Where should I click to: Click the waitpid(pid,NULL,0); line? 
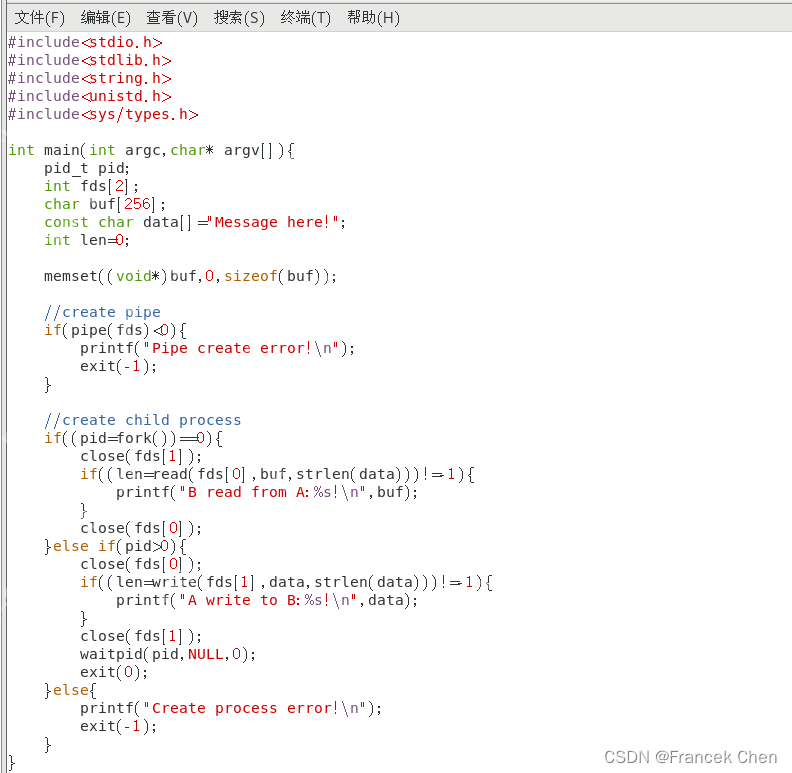[x=168, y=655]
